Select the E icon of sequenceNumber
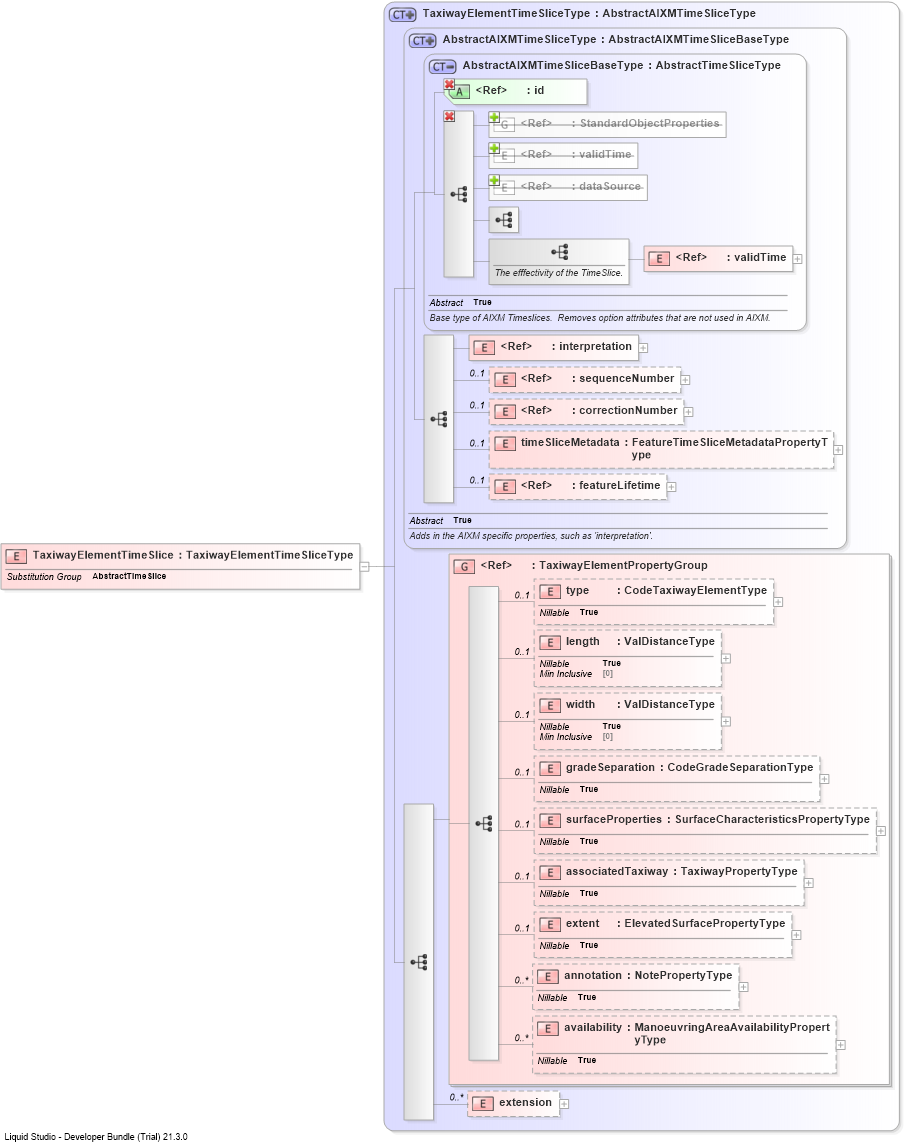The height and width of the screenshot is (1142, 904). coord(505,380)
